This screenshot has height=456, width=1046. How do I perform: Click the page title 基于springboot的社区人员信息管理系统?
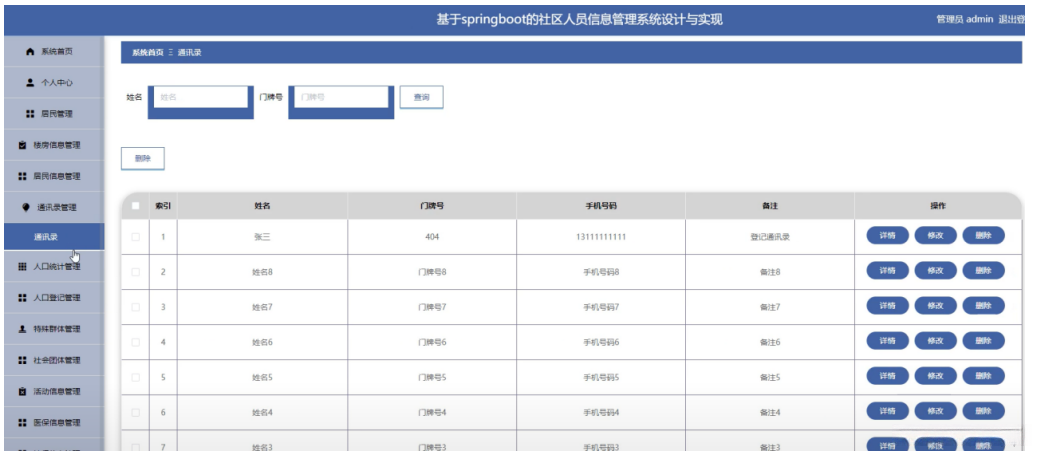(x=579, y=19)
